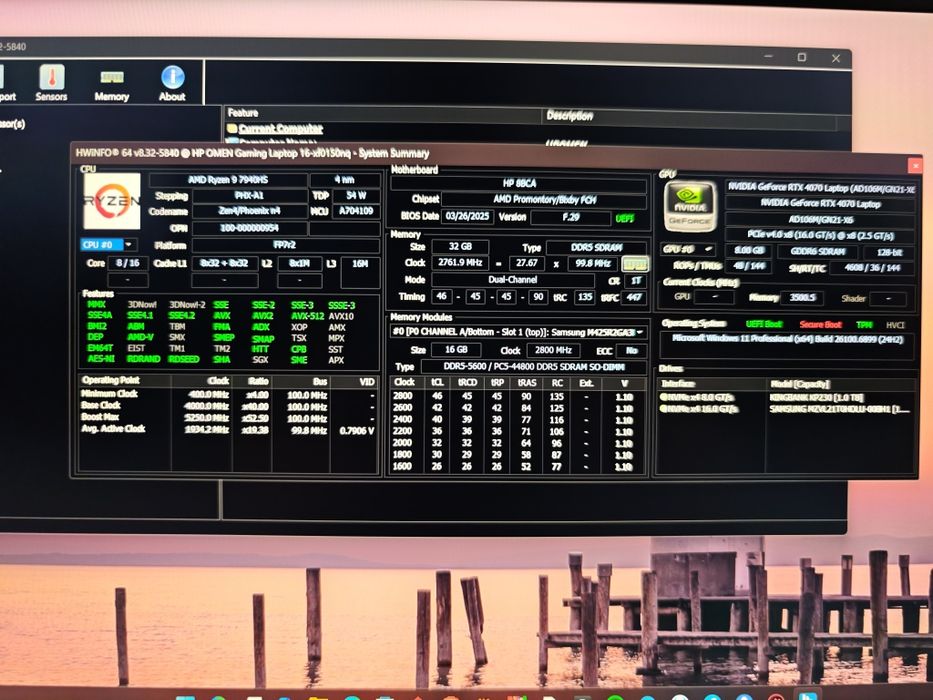Click the GDDR6 SDRAM field
This screenshot has height=700, width=933.
[x=818, y=251]
